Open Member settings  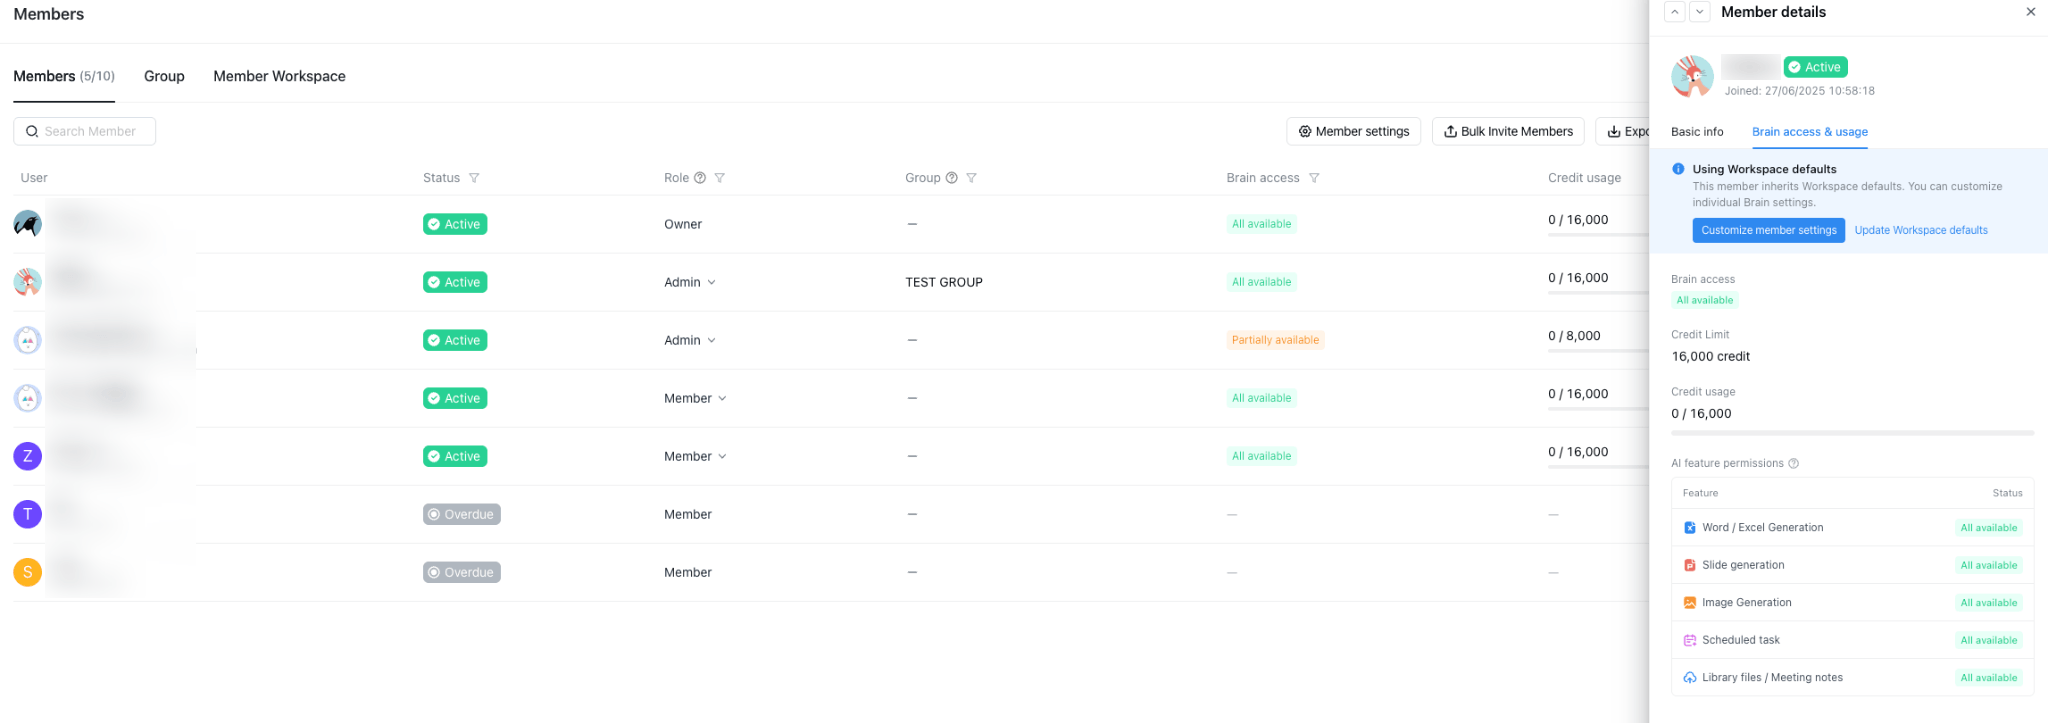pos(1354,131)
